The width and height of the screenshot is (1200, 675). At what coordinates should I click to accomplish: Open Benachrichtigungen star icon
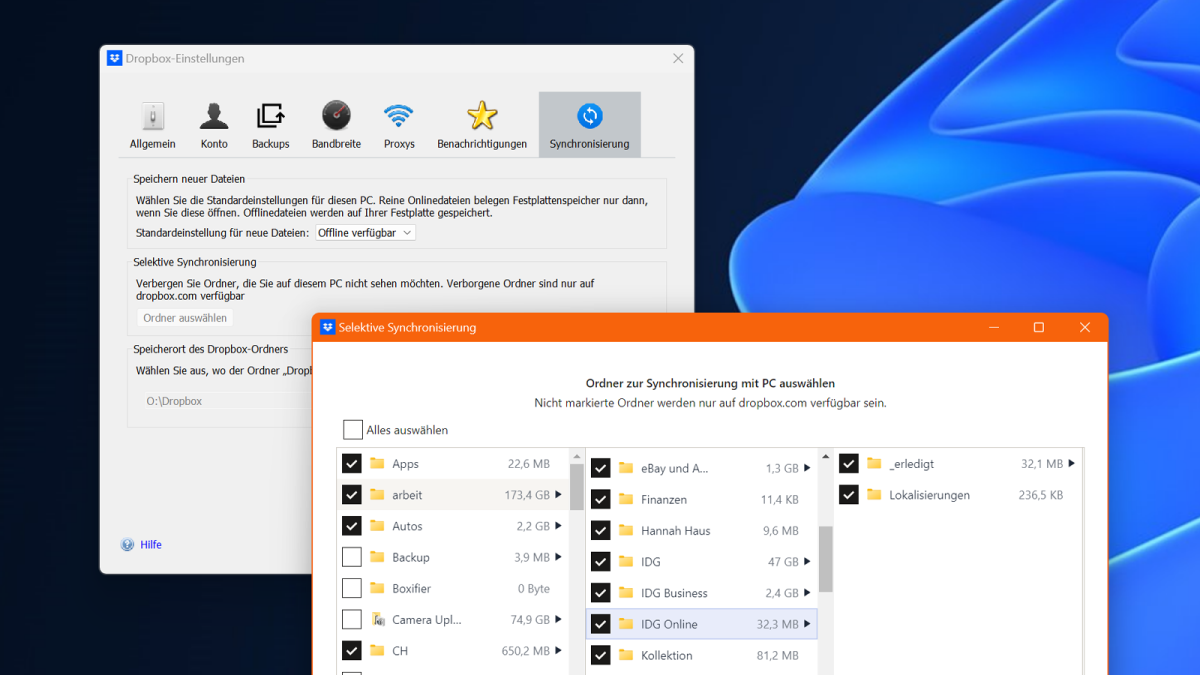click(482, 116)
